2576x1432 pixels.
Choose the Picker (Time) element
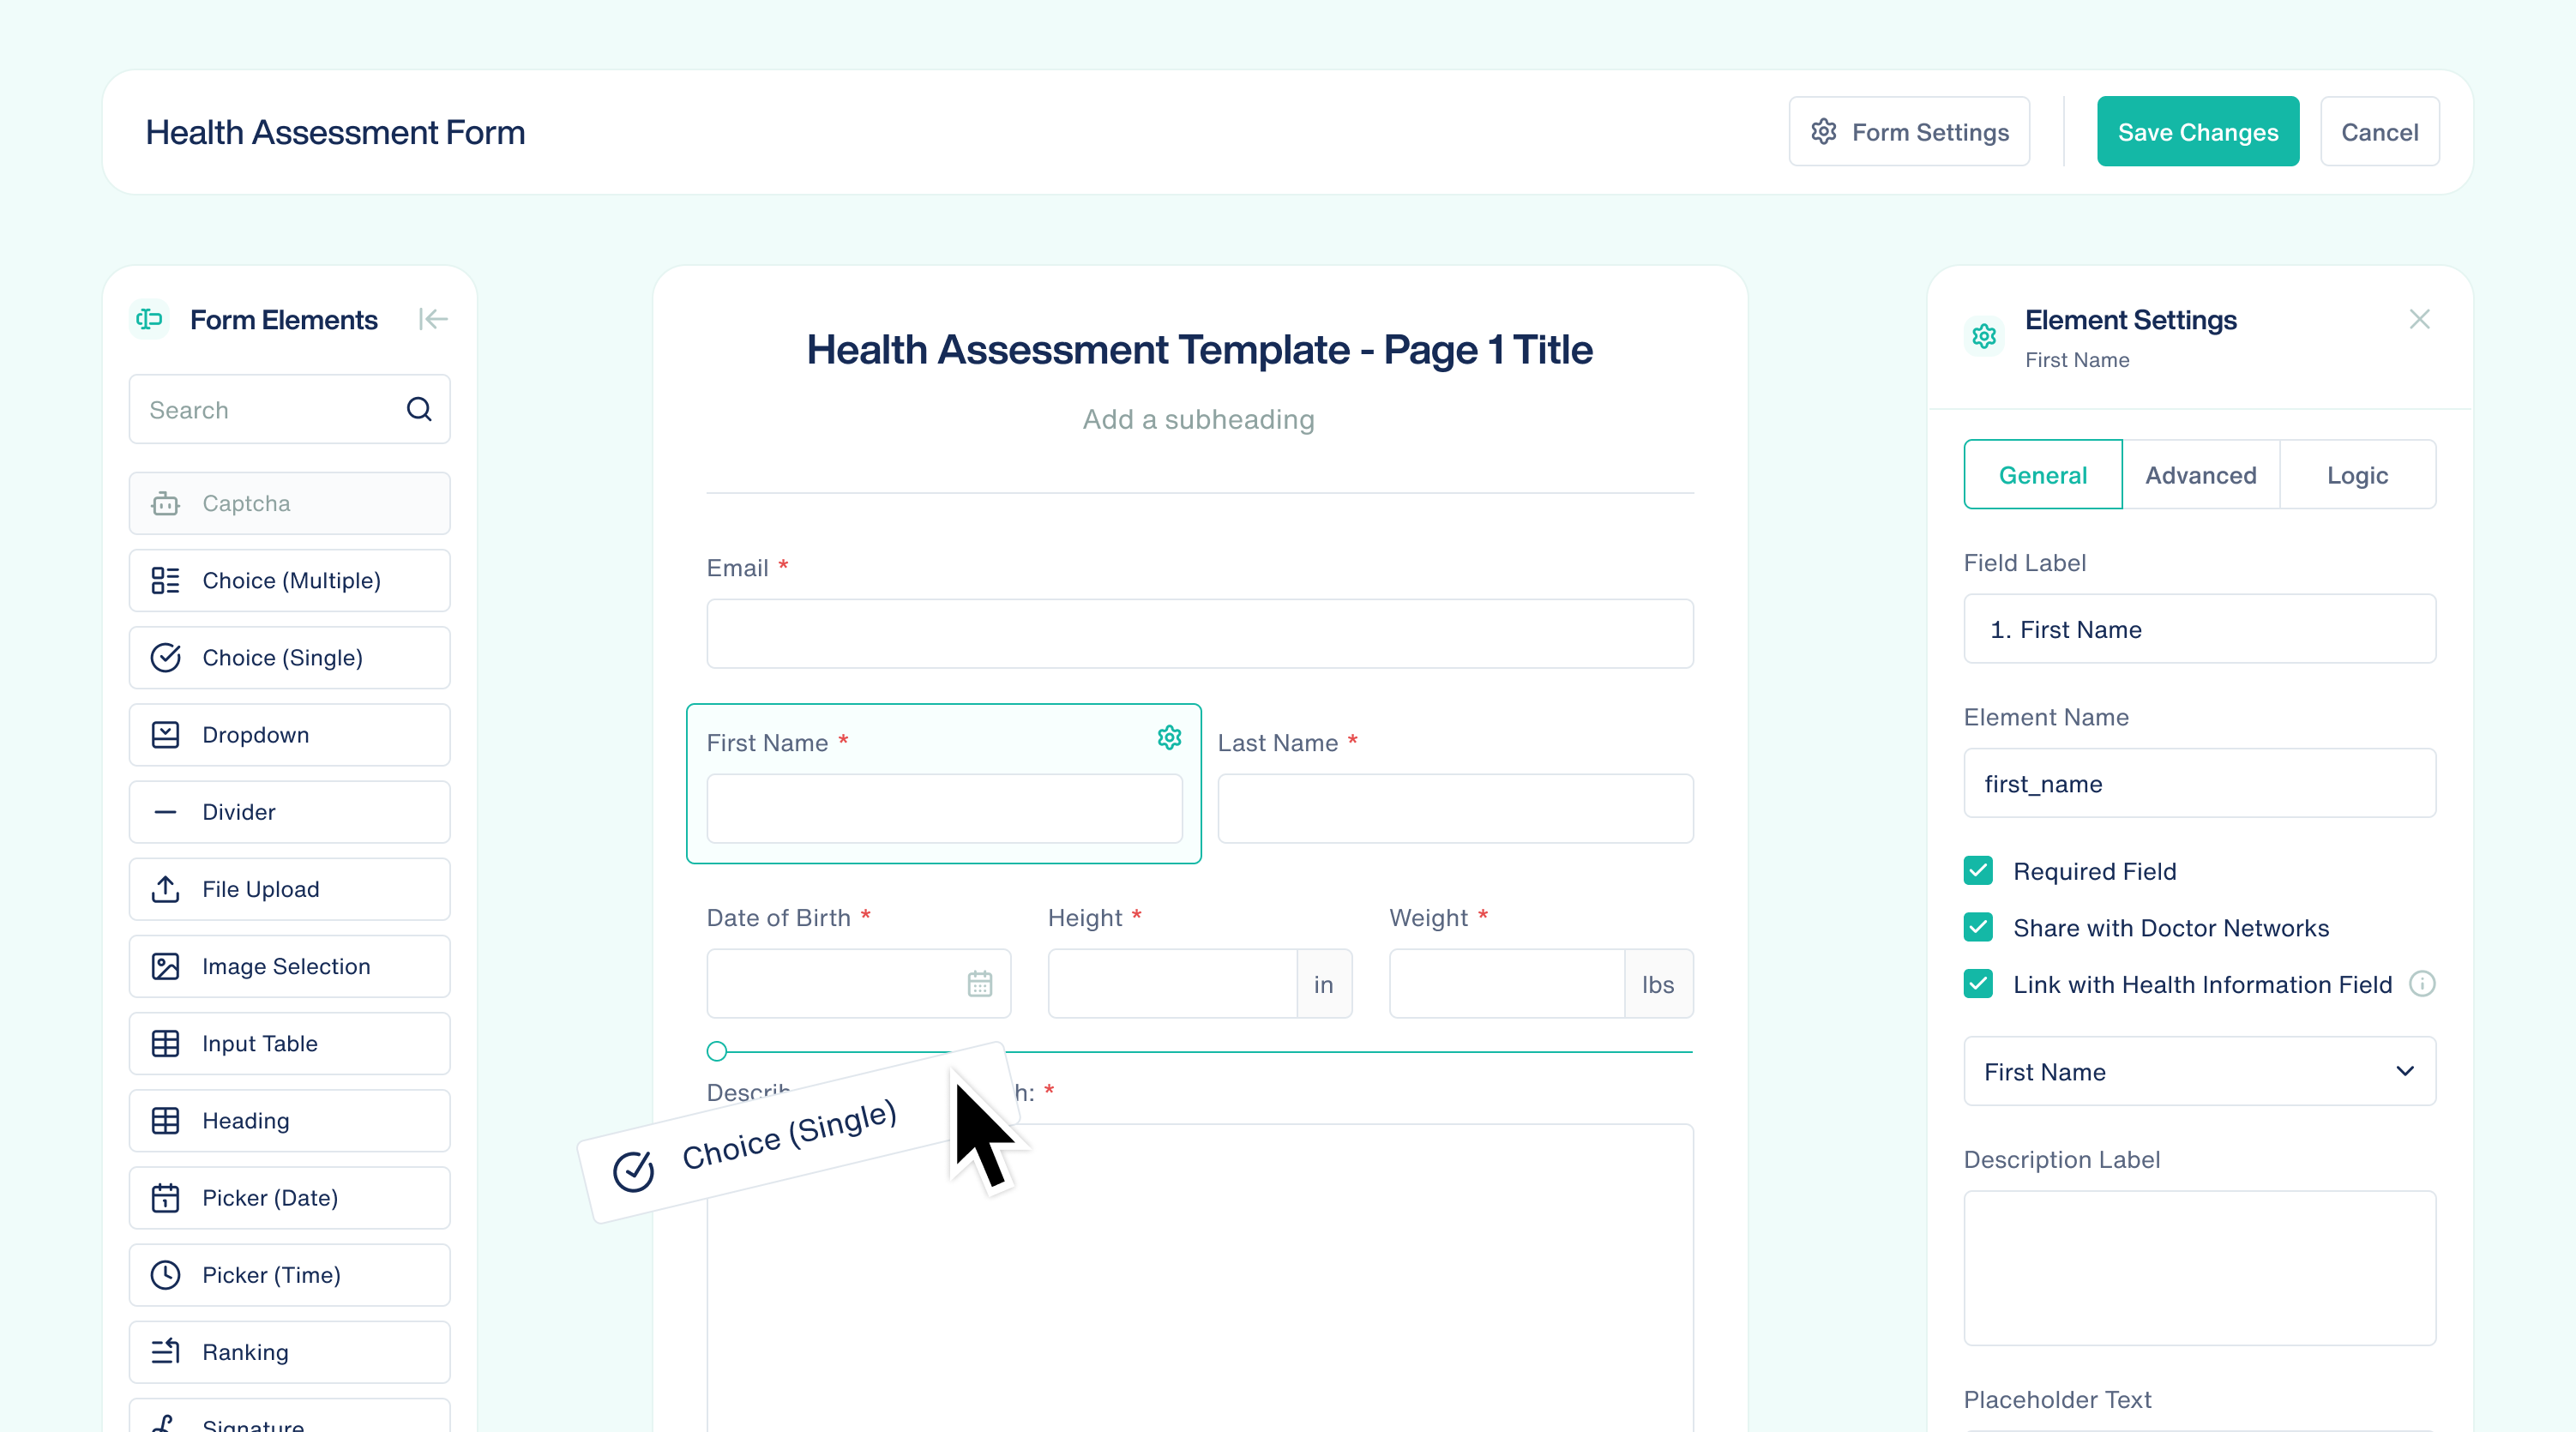point(289,1275)
